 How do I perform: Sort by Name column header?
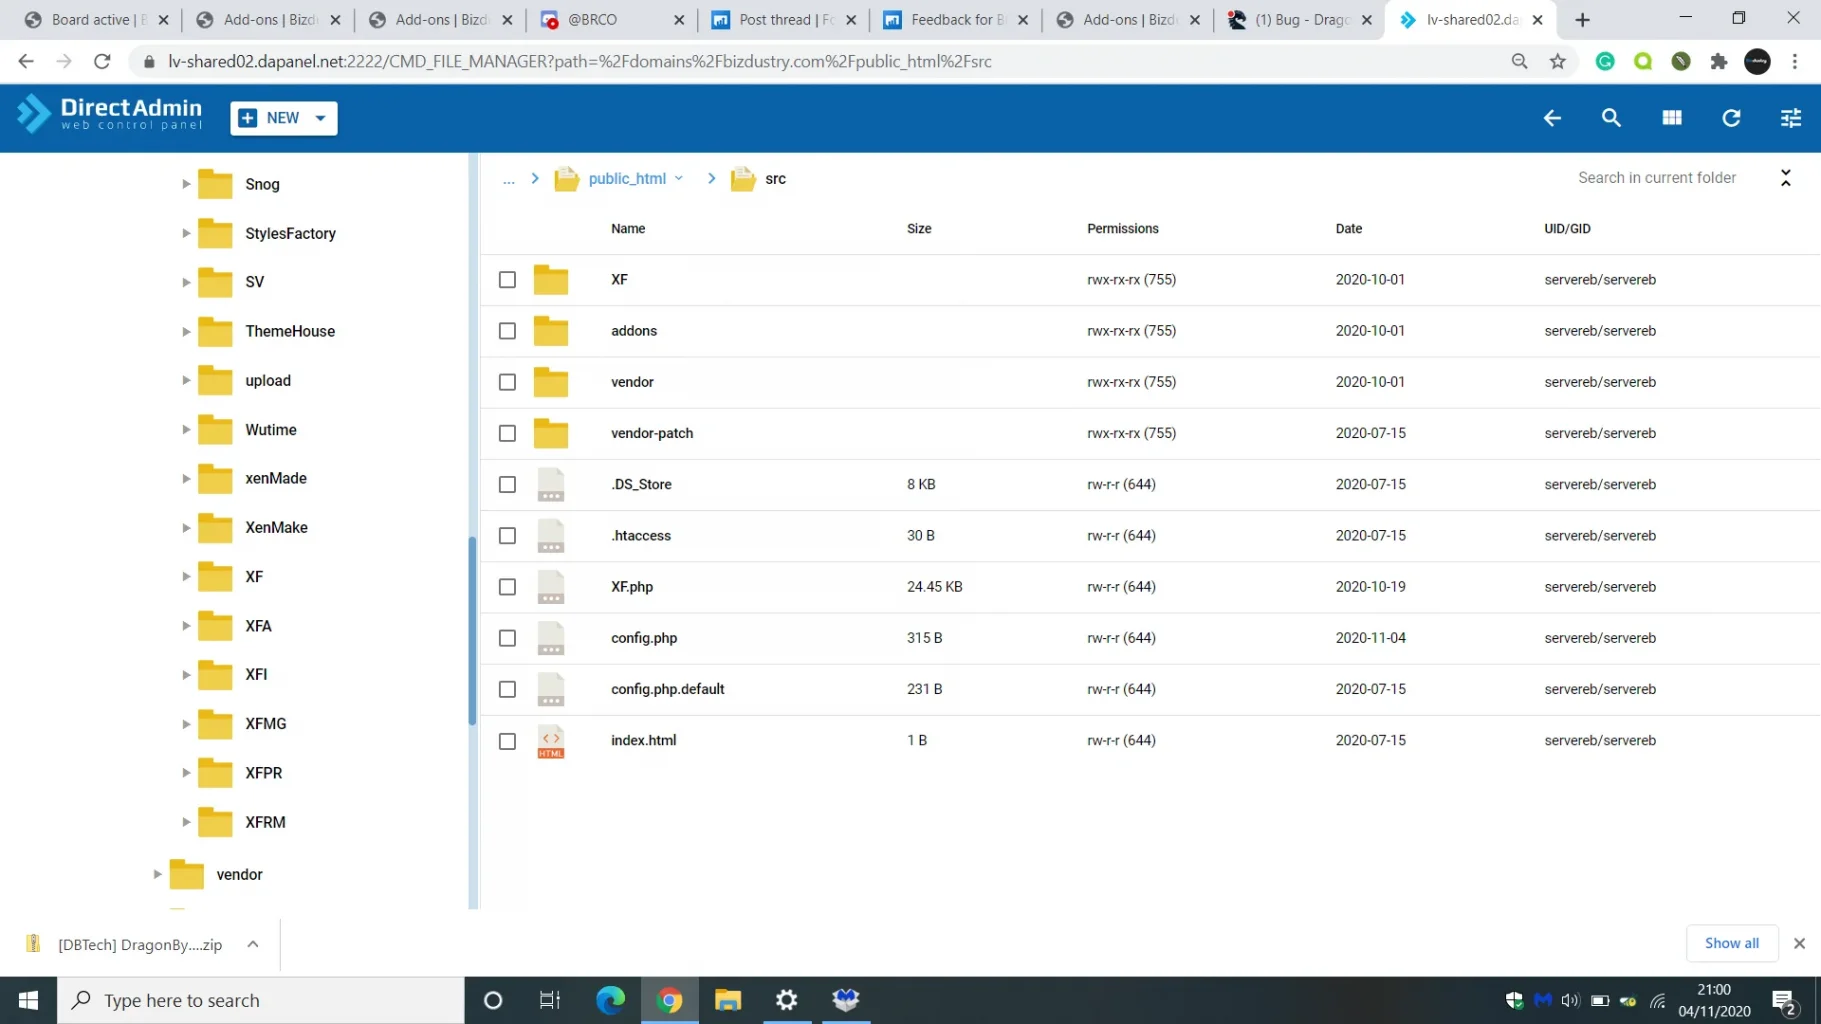(x=628, y=229)
